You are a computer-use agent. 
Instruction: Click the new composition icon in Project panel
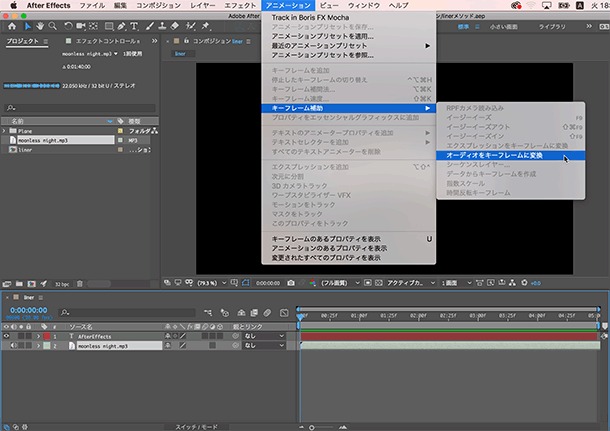[x=32, y=284]
